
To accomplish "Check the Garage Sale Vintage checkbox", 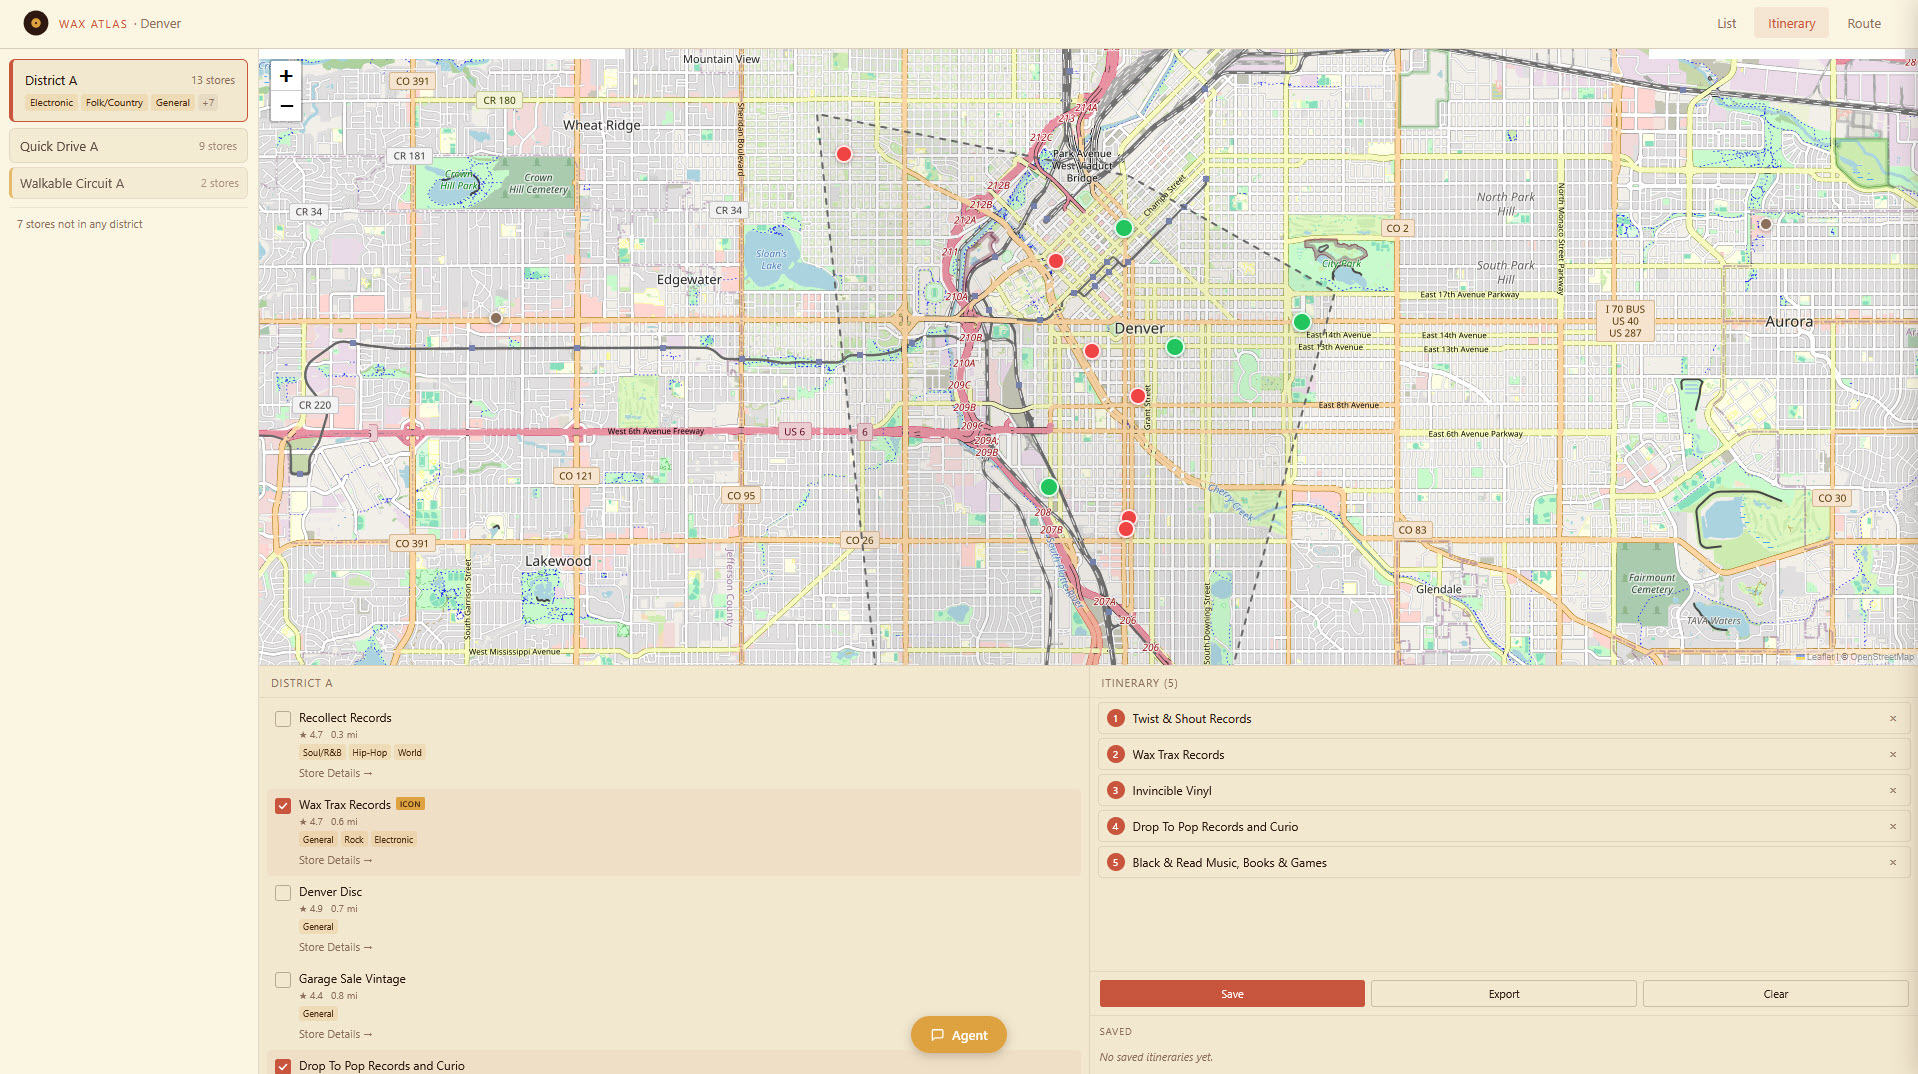I will [x=283, y=980].
